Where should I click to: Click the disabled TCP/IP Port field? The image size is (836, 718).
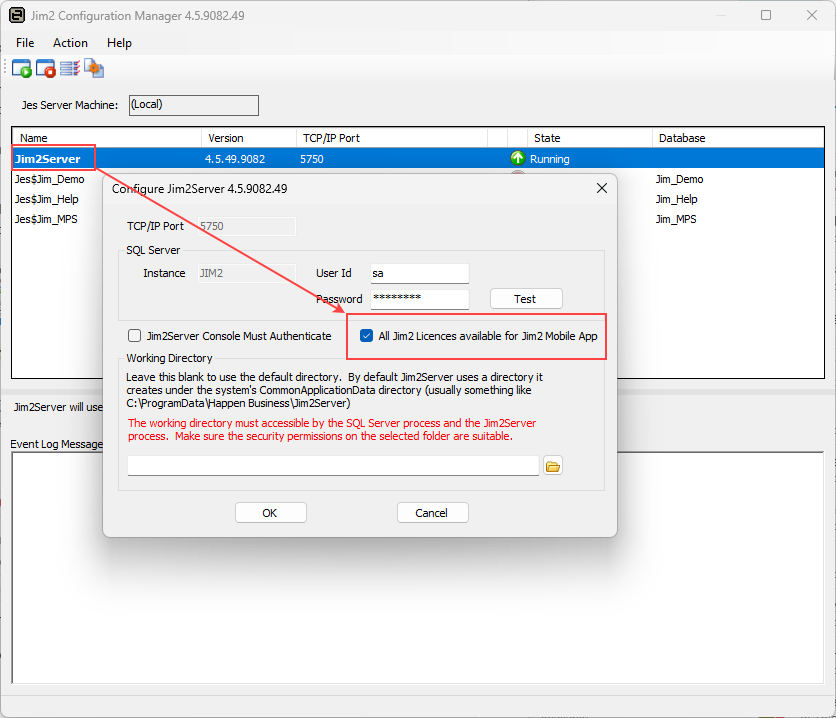coord(246,226)
